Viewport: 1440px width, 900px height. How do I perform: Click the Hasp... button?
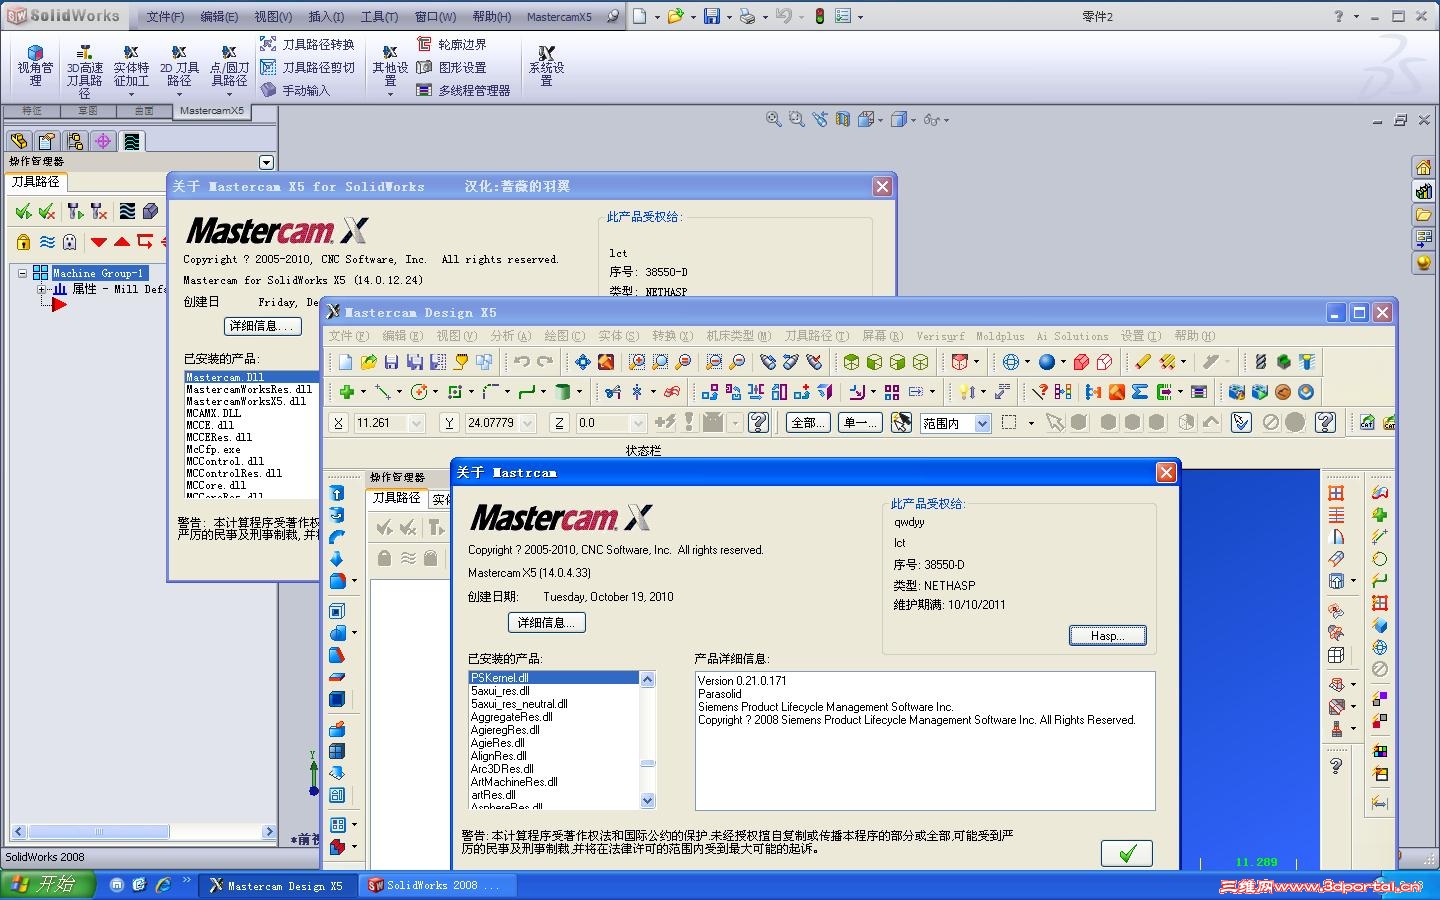point(1107,636)
